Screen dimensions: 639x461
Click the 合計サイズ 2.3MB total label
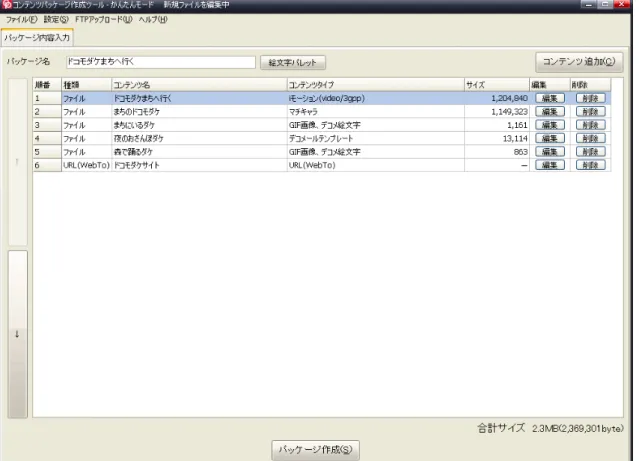[x=550, y=428]
